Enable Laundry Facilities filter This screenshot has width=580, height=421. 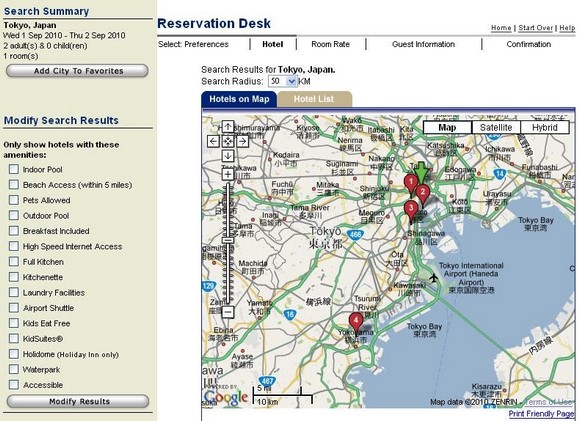tap(14, 292)
